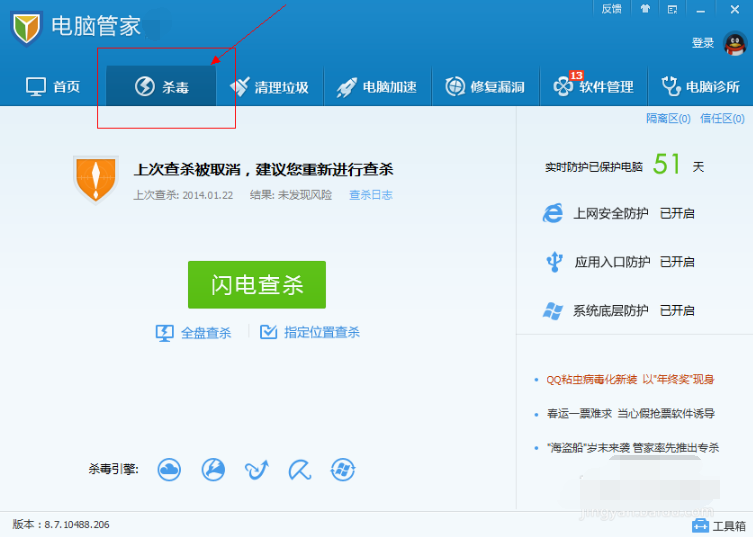Open the main menu icon beside the shirt

pyautogui.click(x=672, y=9)
